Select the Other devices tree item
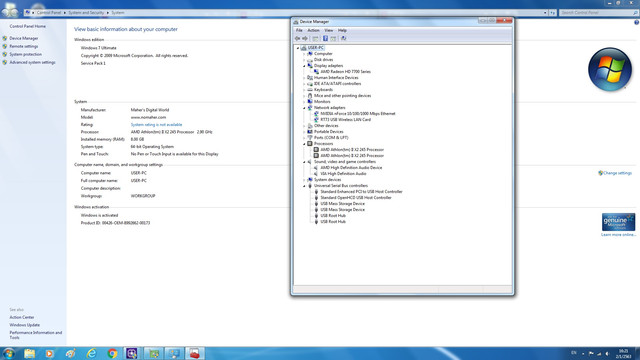Viewport: 640px width, 360px height. 326,126
